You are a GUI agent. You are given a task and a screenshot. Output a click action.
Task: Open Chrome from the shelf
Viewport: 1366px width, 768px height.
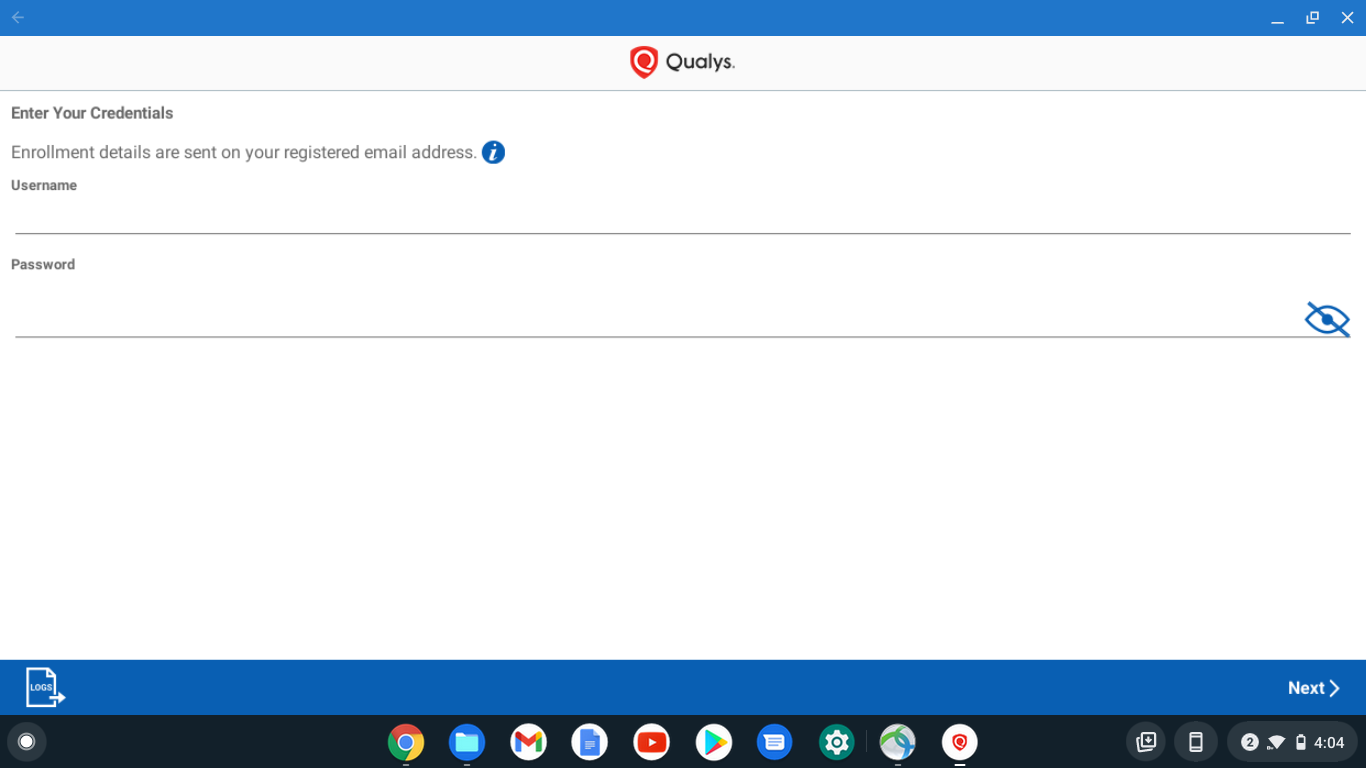tap(406, 742)
